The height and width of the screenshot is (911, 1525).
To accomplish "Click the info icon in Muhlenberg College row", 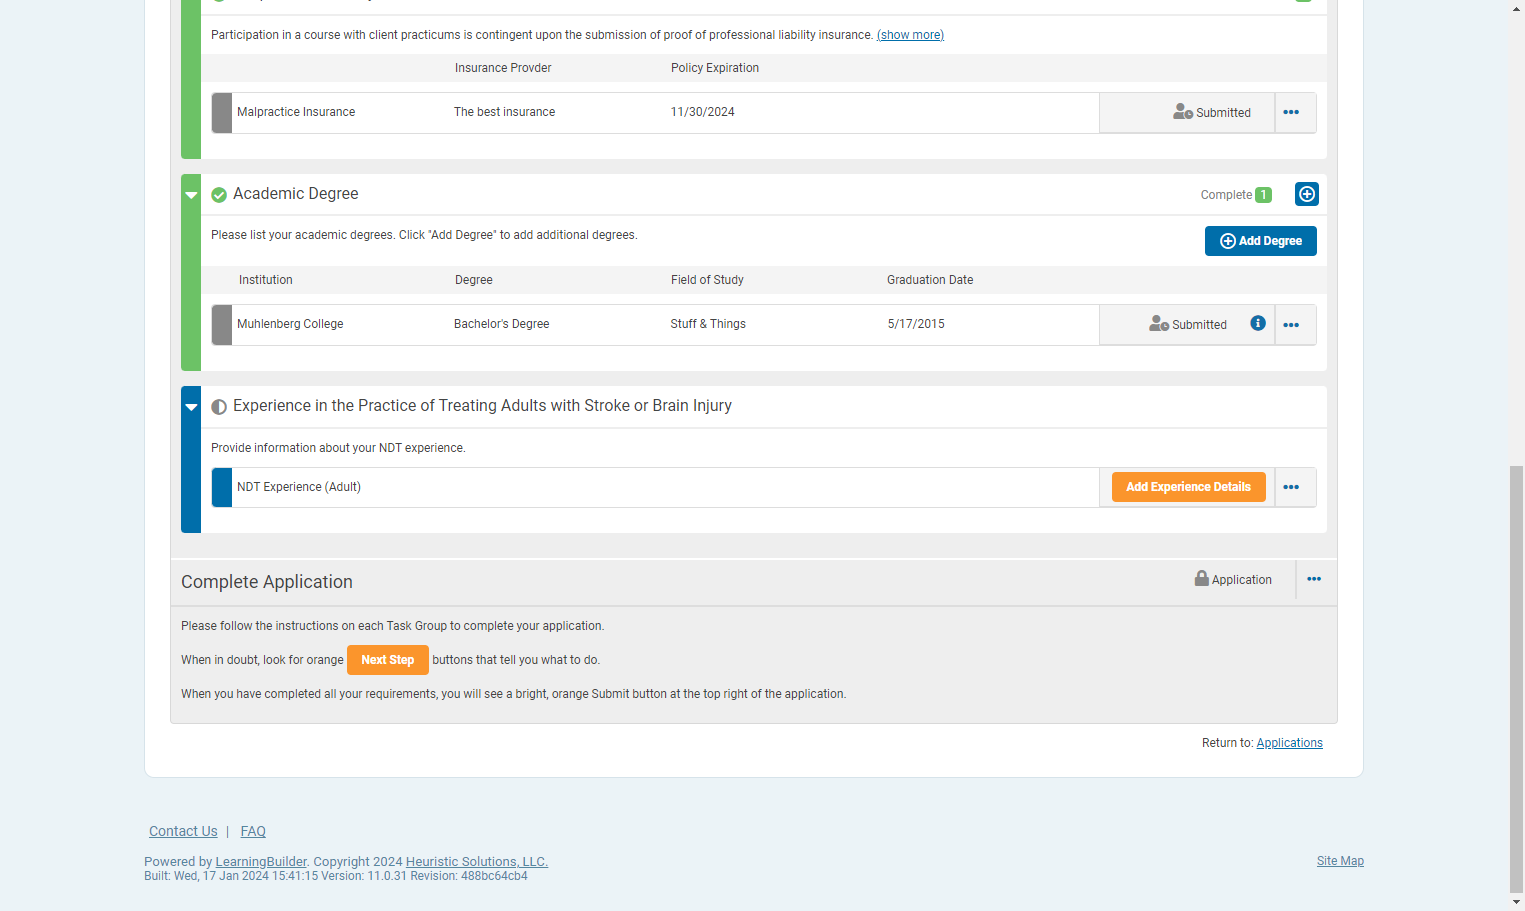I will click(x=1258, y=323).
